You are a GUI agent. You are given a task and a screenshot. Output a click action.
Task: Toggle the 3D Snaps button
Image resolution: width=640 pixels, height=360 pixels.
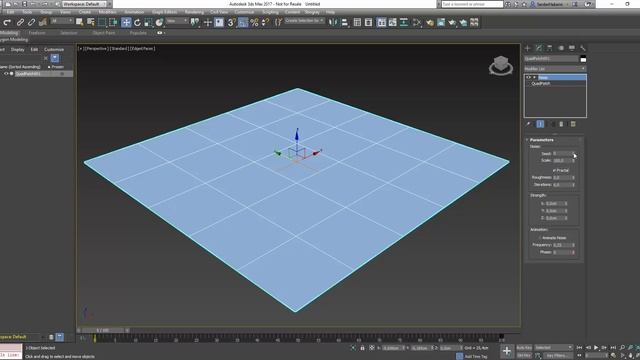[x=231, y=22]
